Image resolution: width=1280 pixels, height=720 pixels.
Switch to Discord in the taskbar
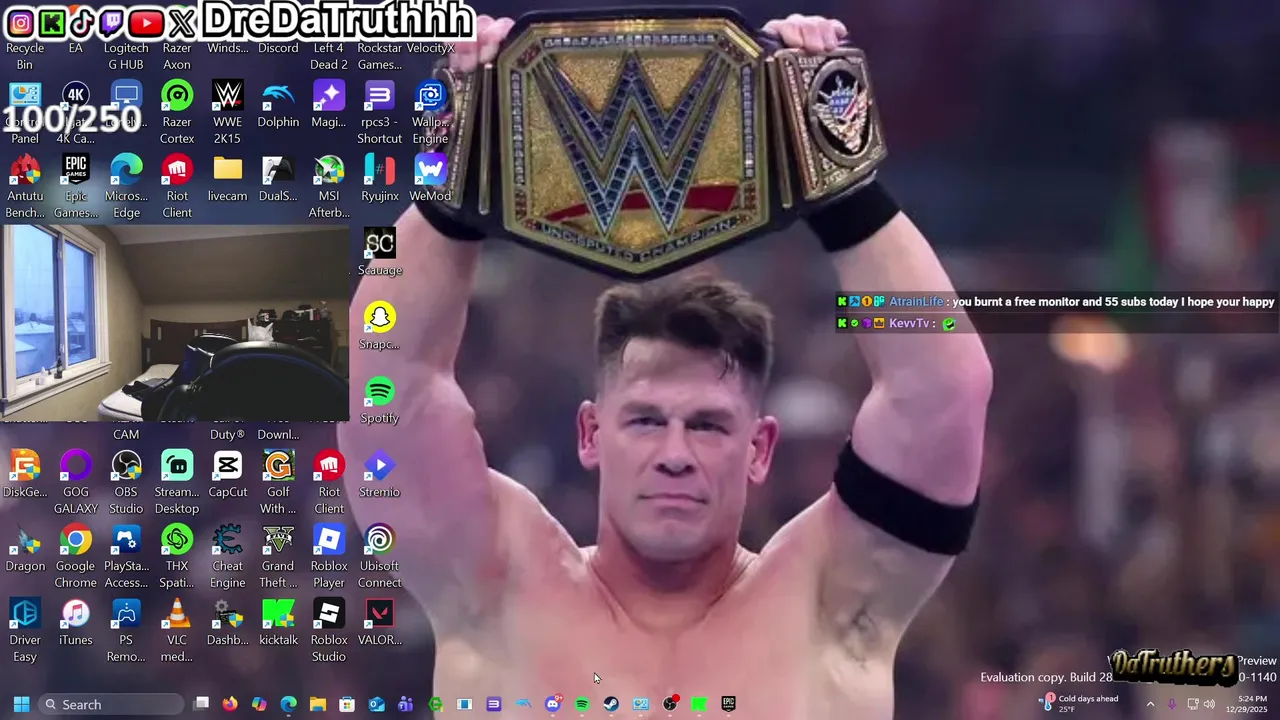point(552,704)
